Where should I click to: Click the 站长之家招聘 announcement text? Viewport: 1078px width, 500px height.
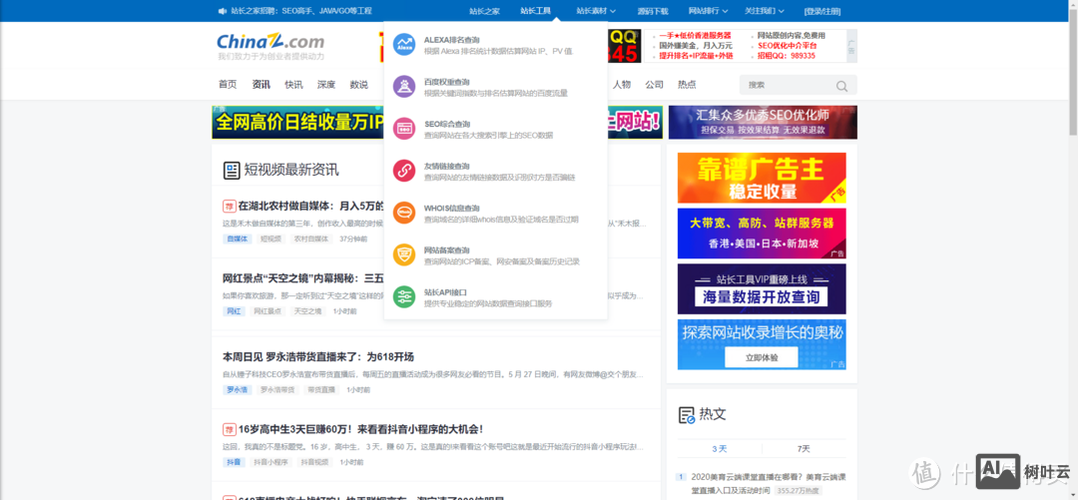pyautogui.click(x=301, y=11)
